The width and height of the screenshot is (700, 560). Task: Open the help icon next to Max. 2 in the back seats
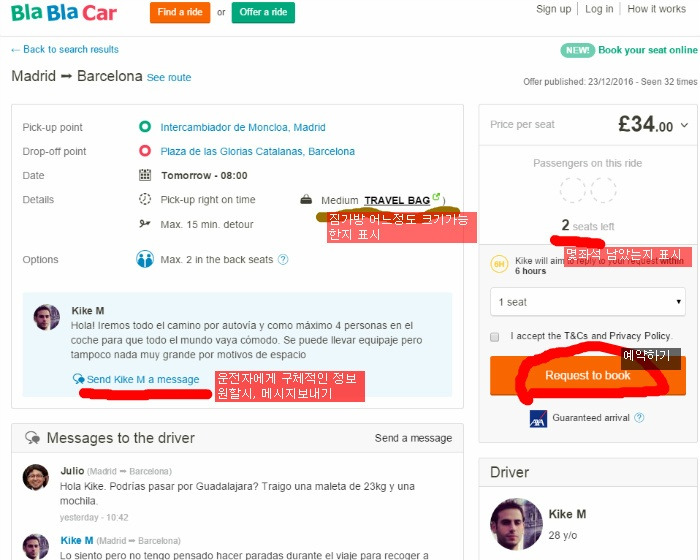[x=283, y=259]
